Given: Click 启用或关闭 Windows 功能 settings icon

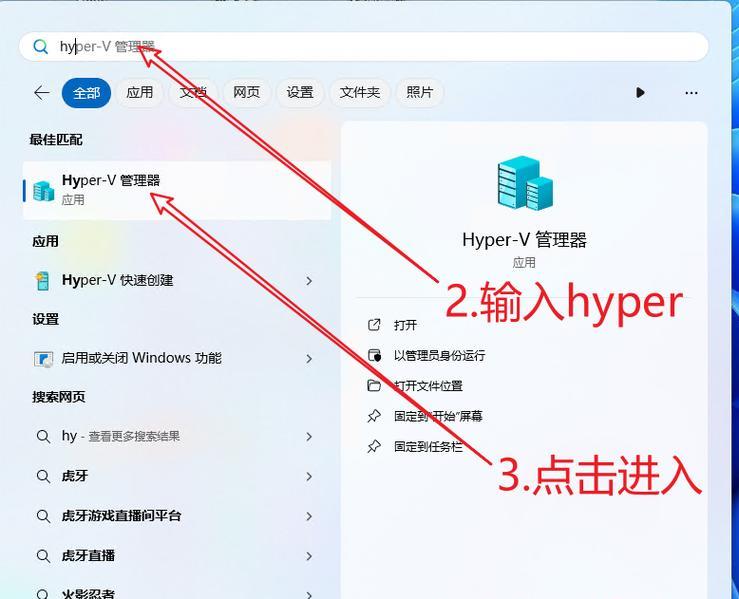Looking at the screenshot, I should click(x=43, y=359).
